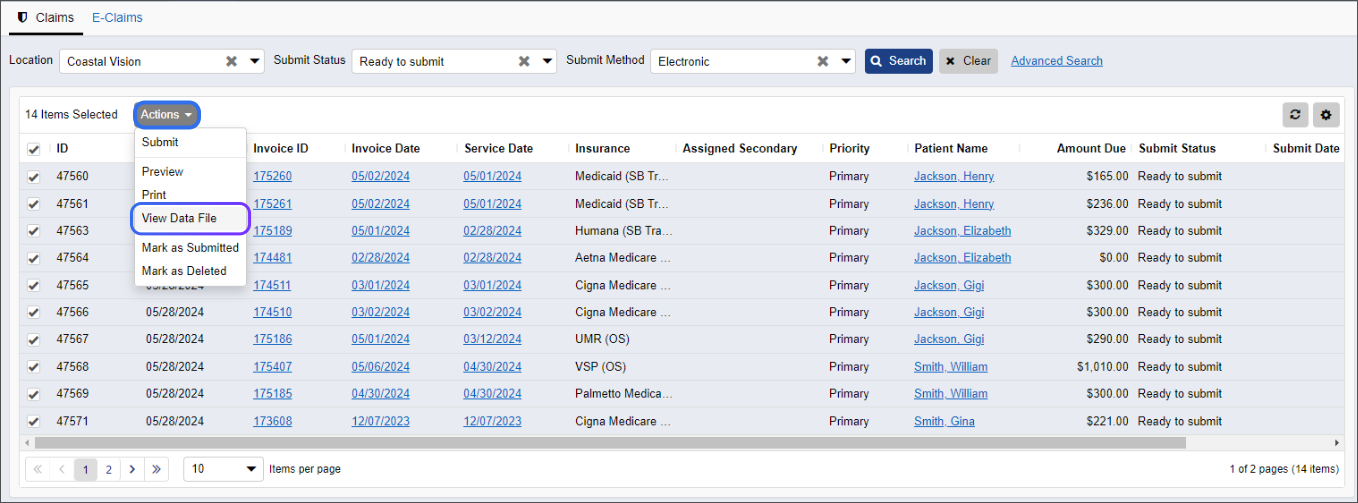Go to previous page arrow
This screenshot has width=1358, height=503.
[62, 469]
